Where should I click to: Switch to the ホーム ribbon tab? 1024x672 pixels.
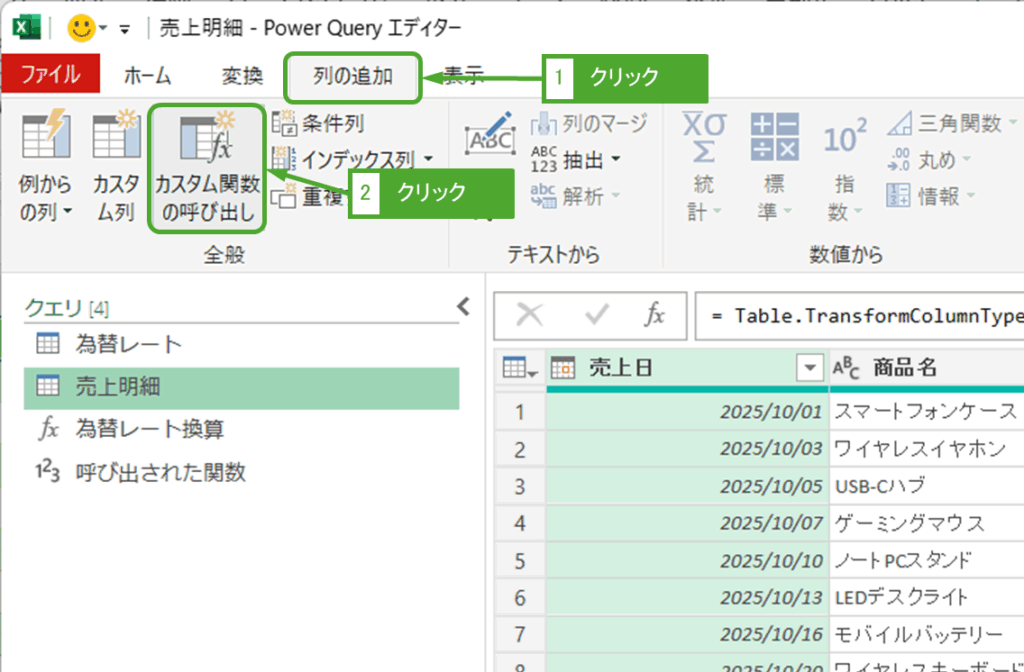pos(148,76)
